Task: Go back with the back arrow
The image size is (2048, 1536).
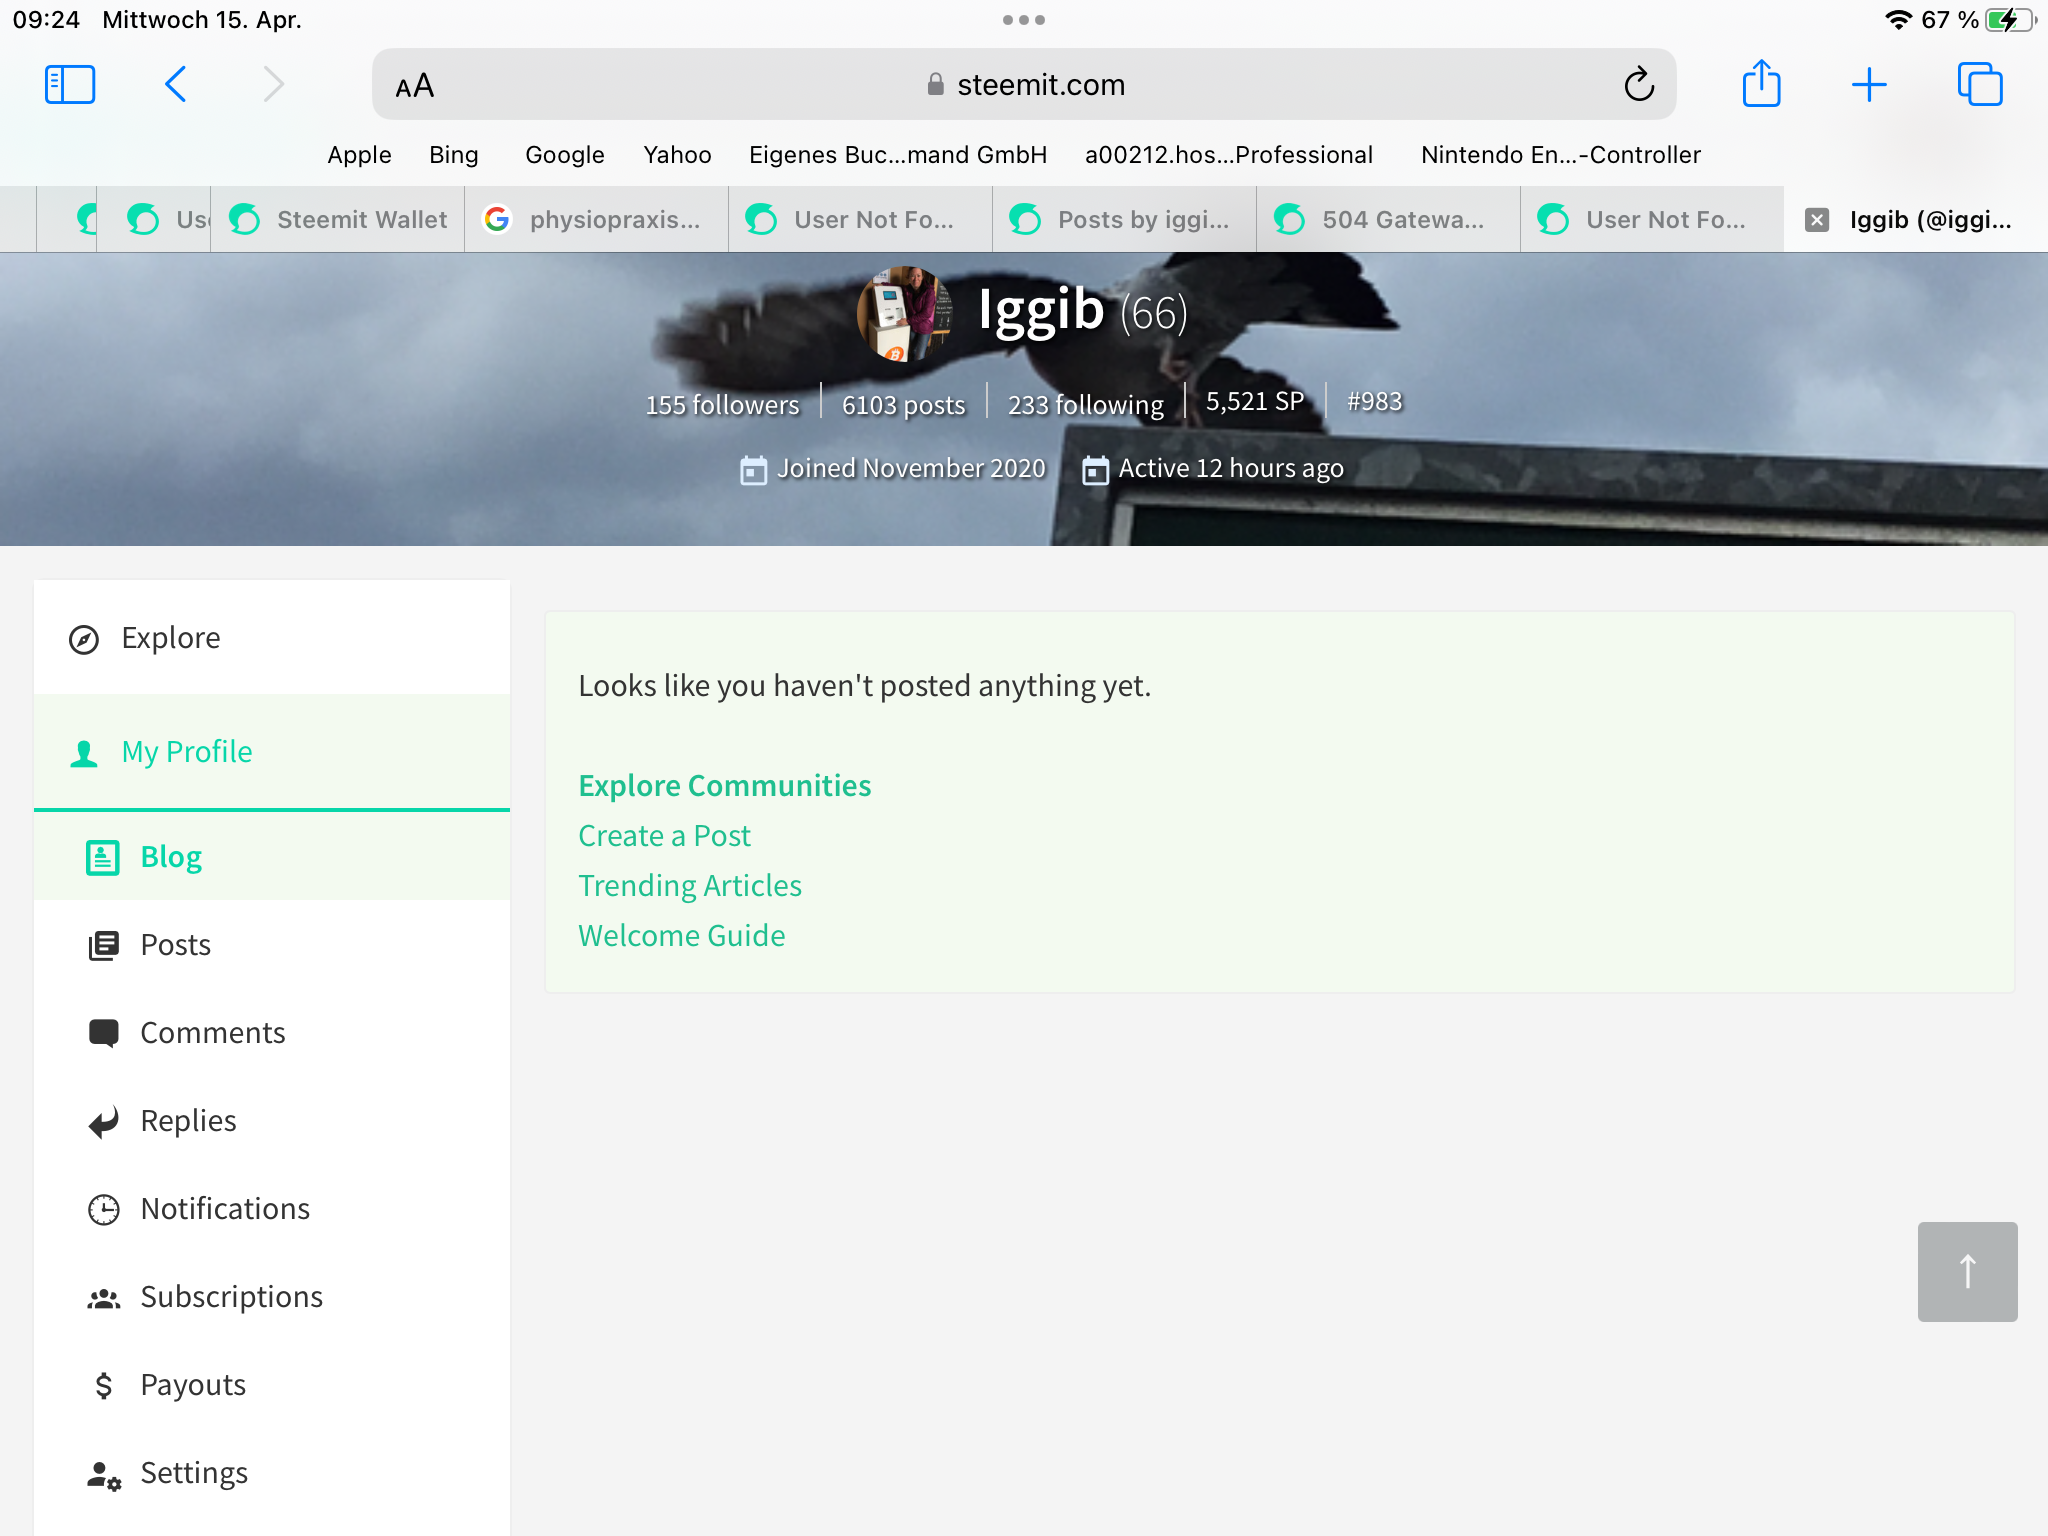Action: (176, 85)
